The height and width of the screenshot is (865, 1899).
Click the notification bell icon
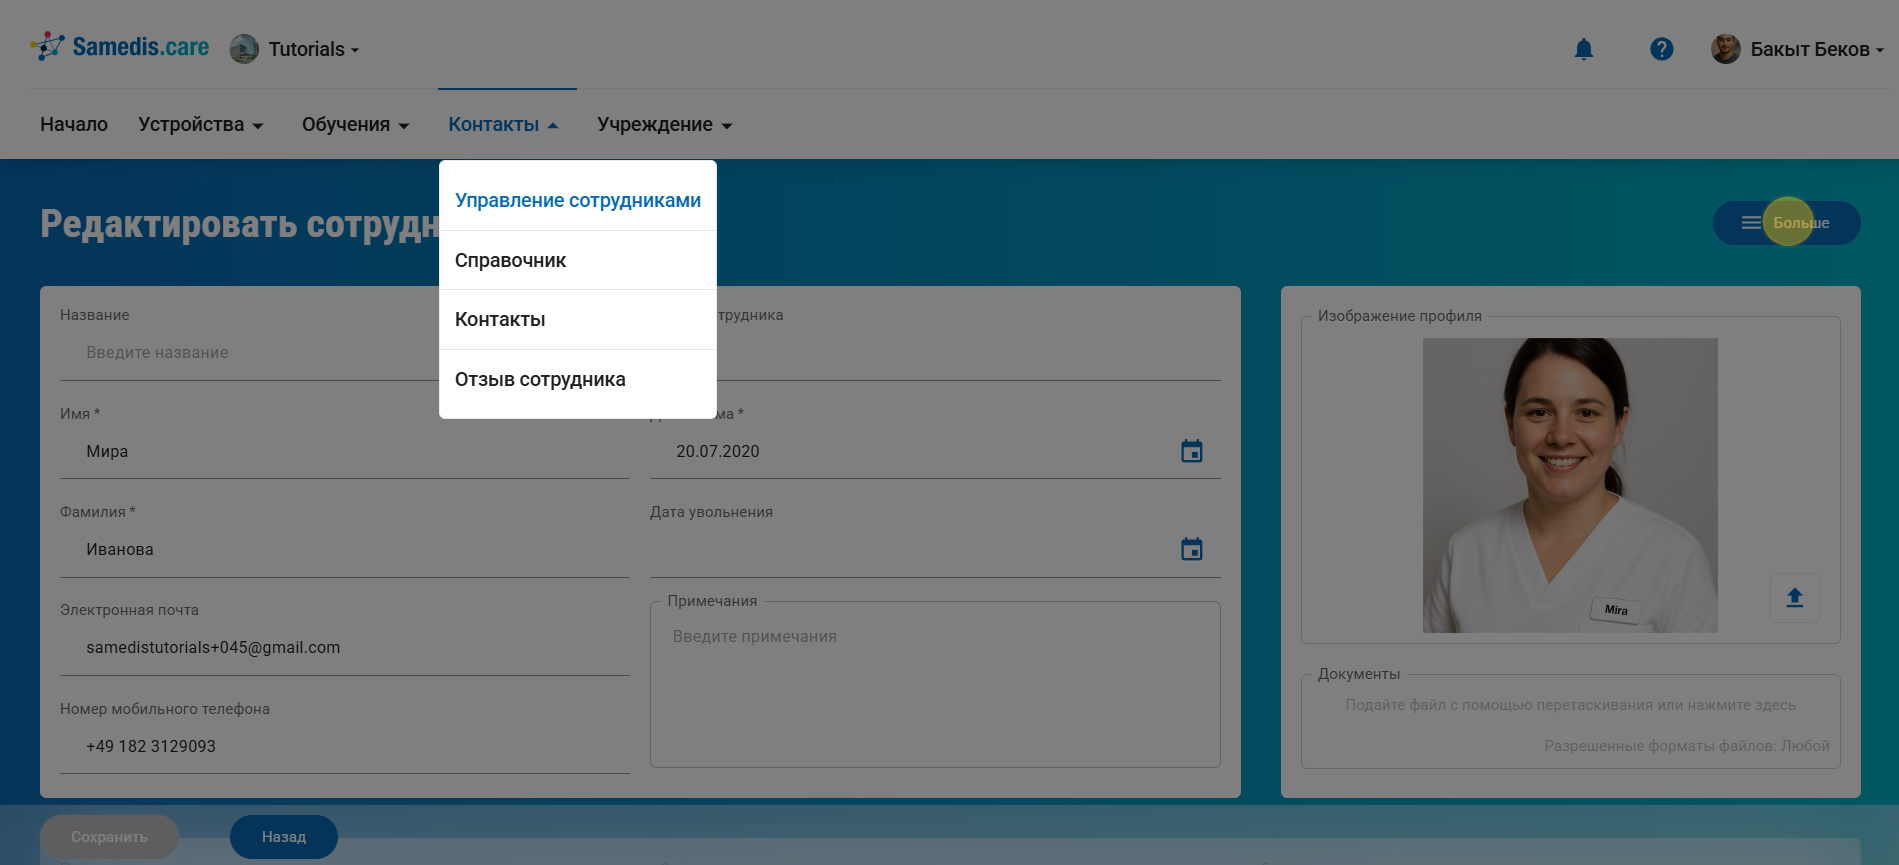1583,49
